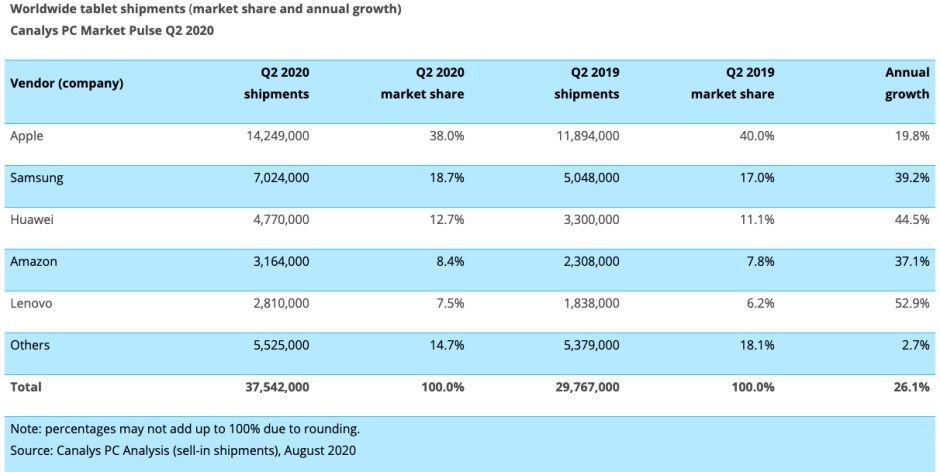Screen dimensions: 940x472
Task: Click the Canalys PC Analysis source line
Action: pyautogui.click(x=183, y=450)
